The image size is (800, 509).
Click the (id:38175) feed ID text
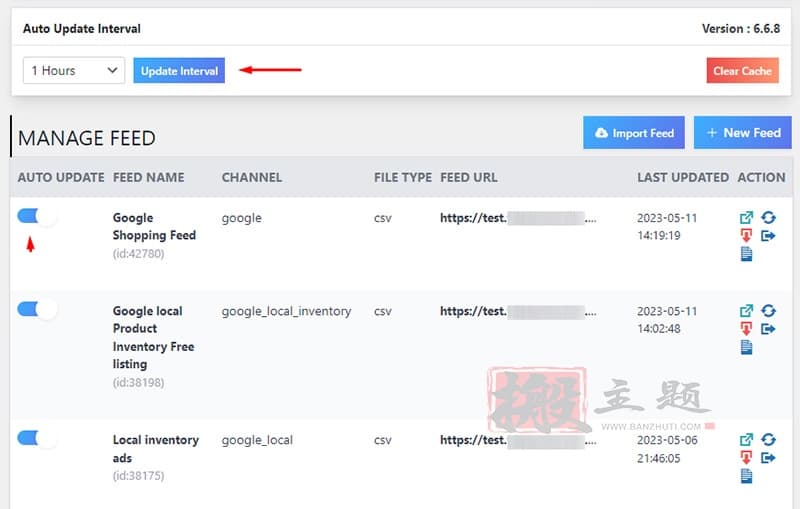point(138,476)
